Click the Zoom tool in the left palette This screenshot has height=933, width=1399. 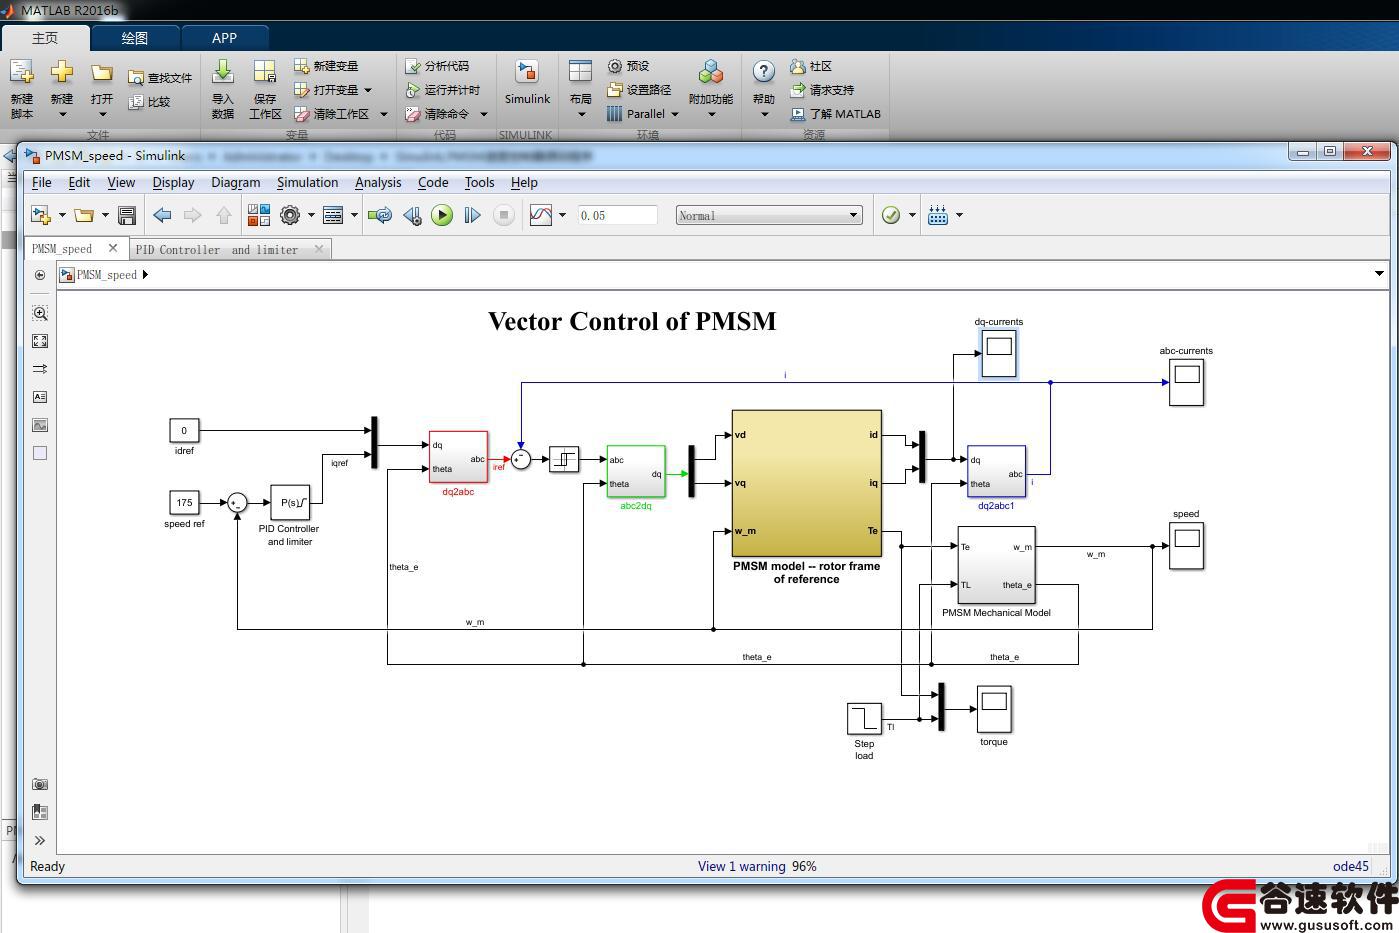40,313
